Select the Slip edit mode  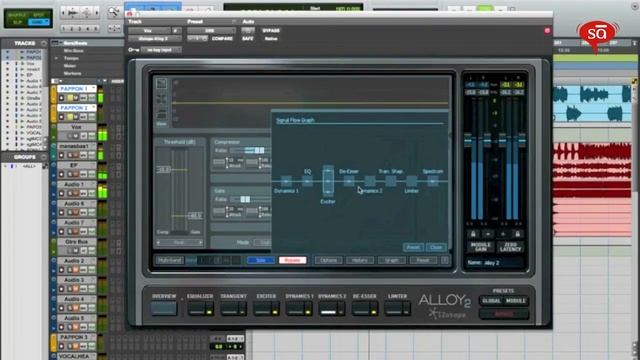pyautogui.click(x=17, y=22)
